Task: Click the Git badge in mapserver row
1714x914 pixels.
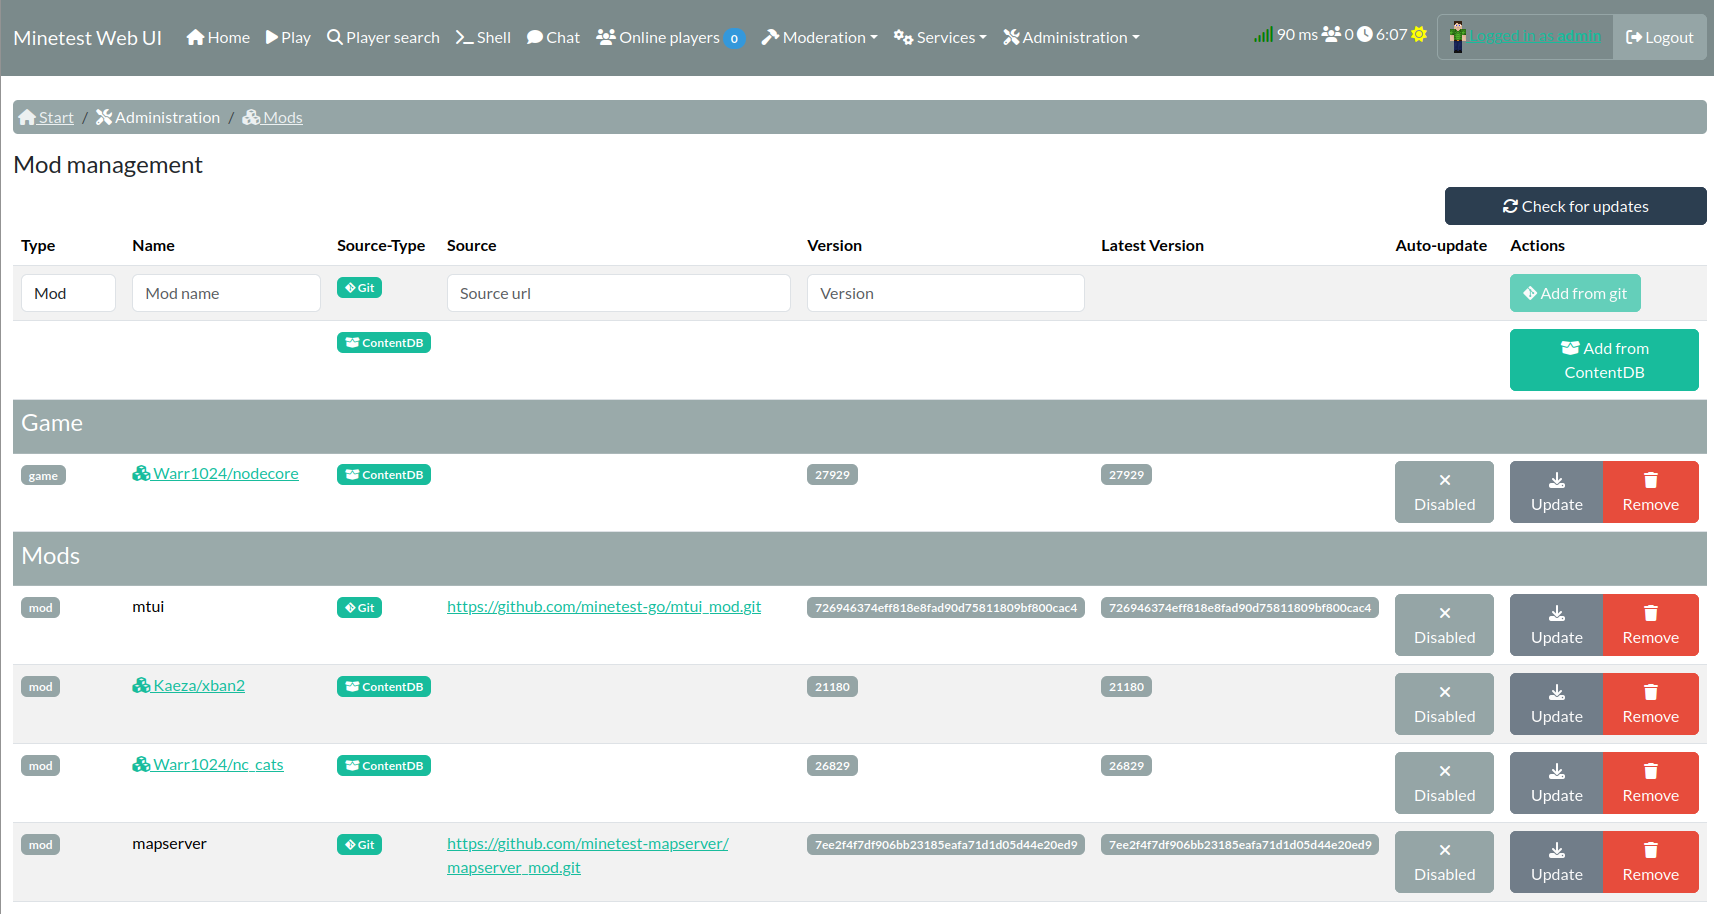Action: (359, 845)
